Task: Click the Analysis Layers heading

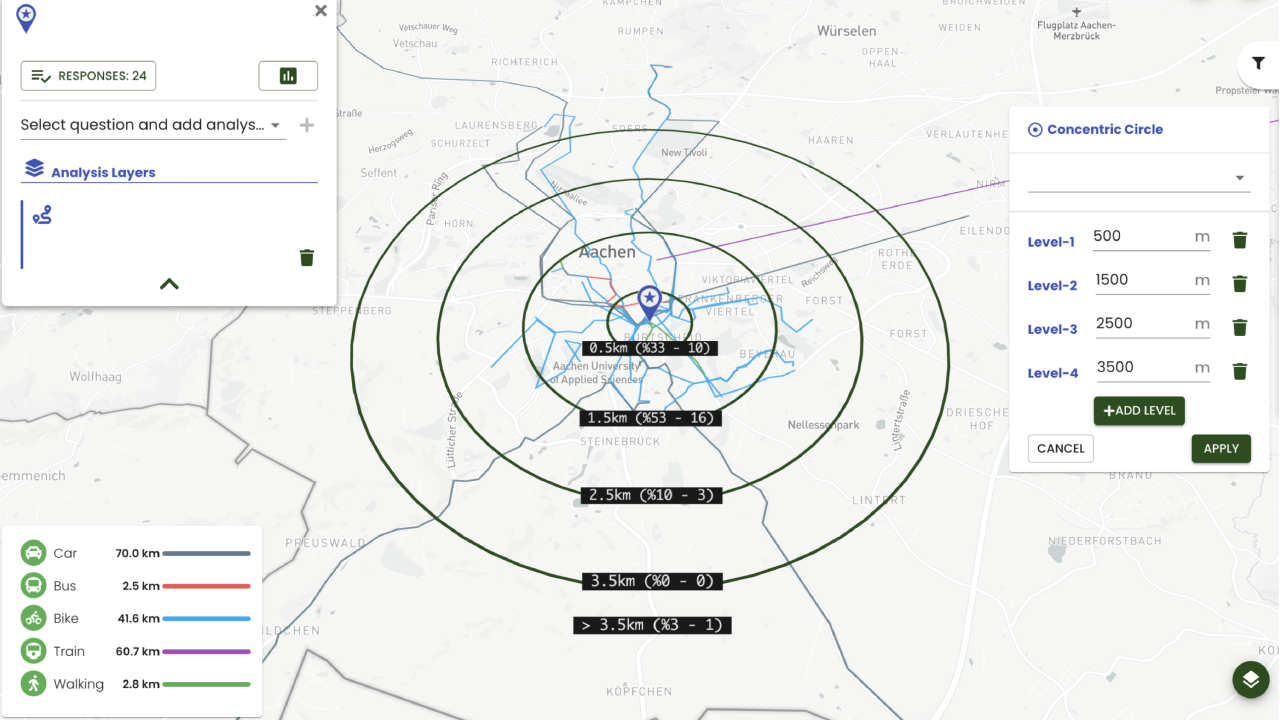Action: pos(103,172)
